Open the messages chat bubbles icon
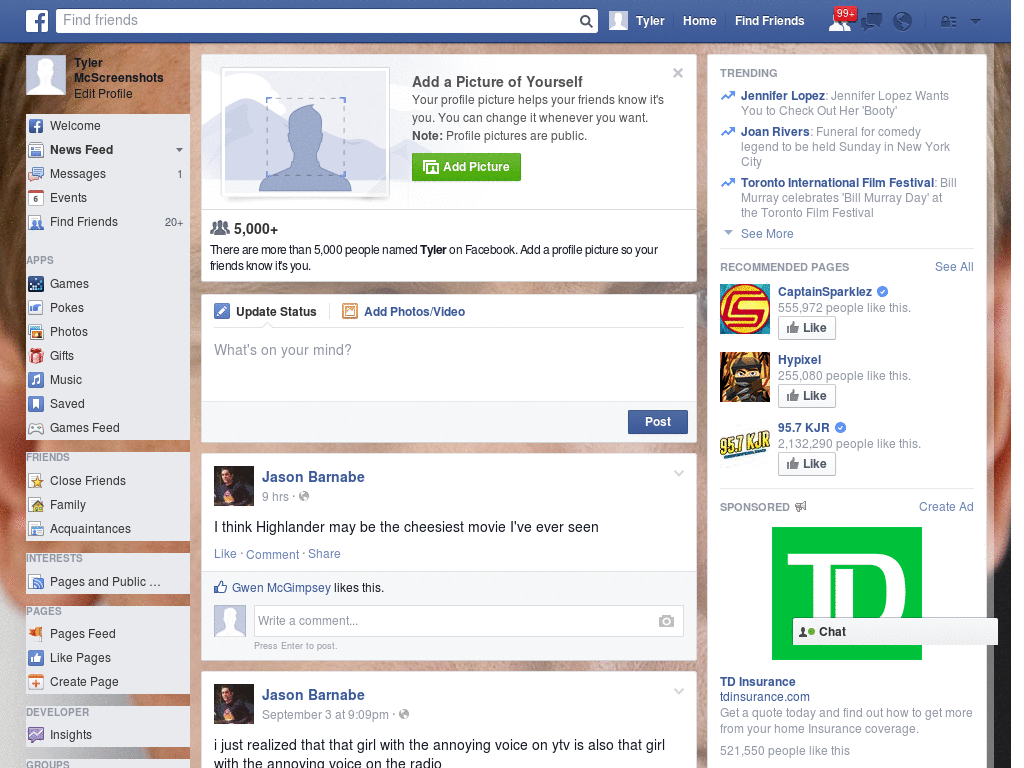The image size is (1024, 768). [x=871, y=22]
